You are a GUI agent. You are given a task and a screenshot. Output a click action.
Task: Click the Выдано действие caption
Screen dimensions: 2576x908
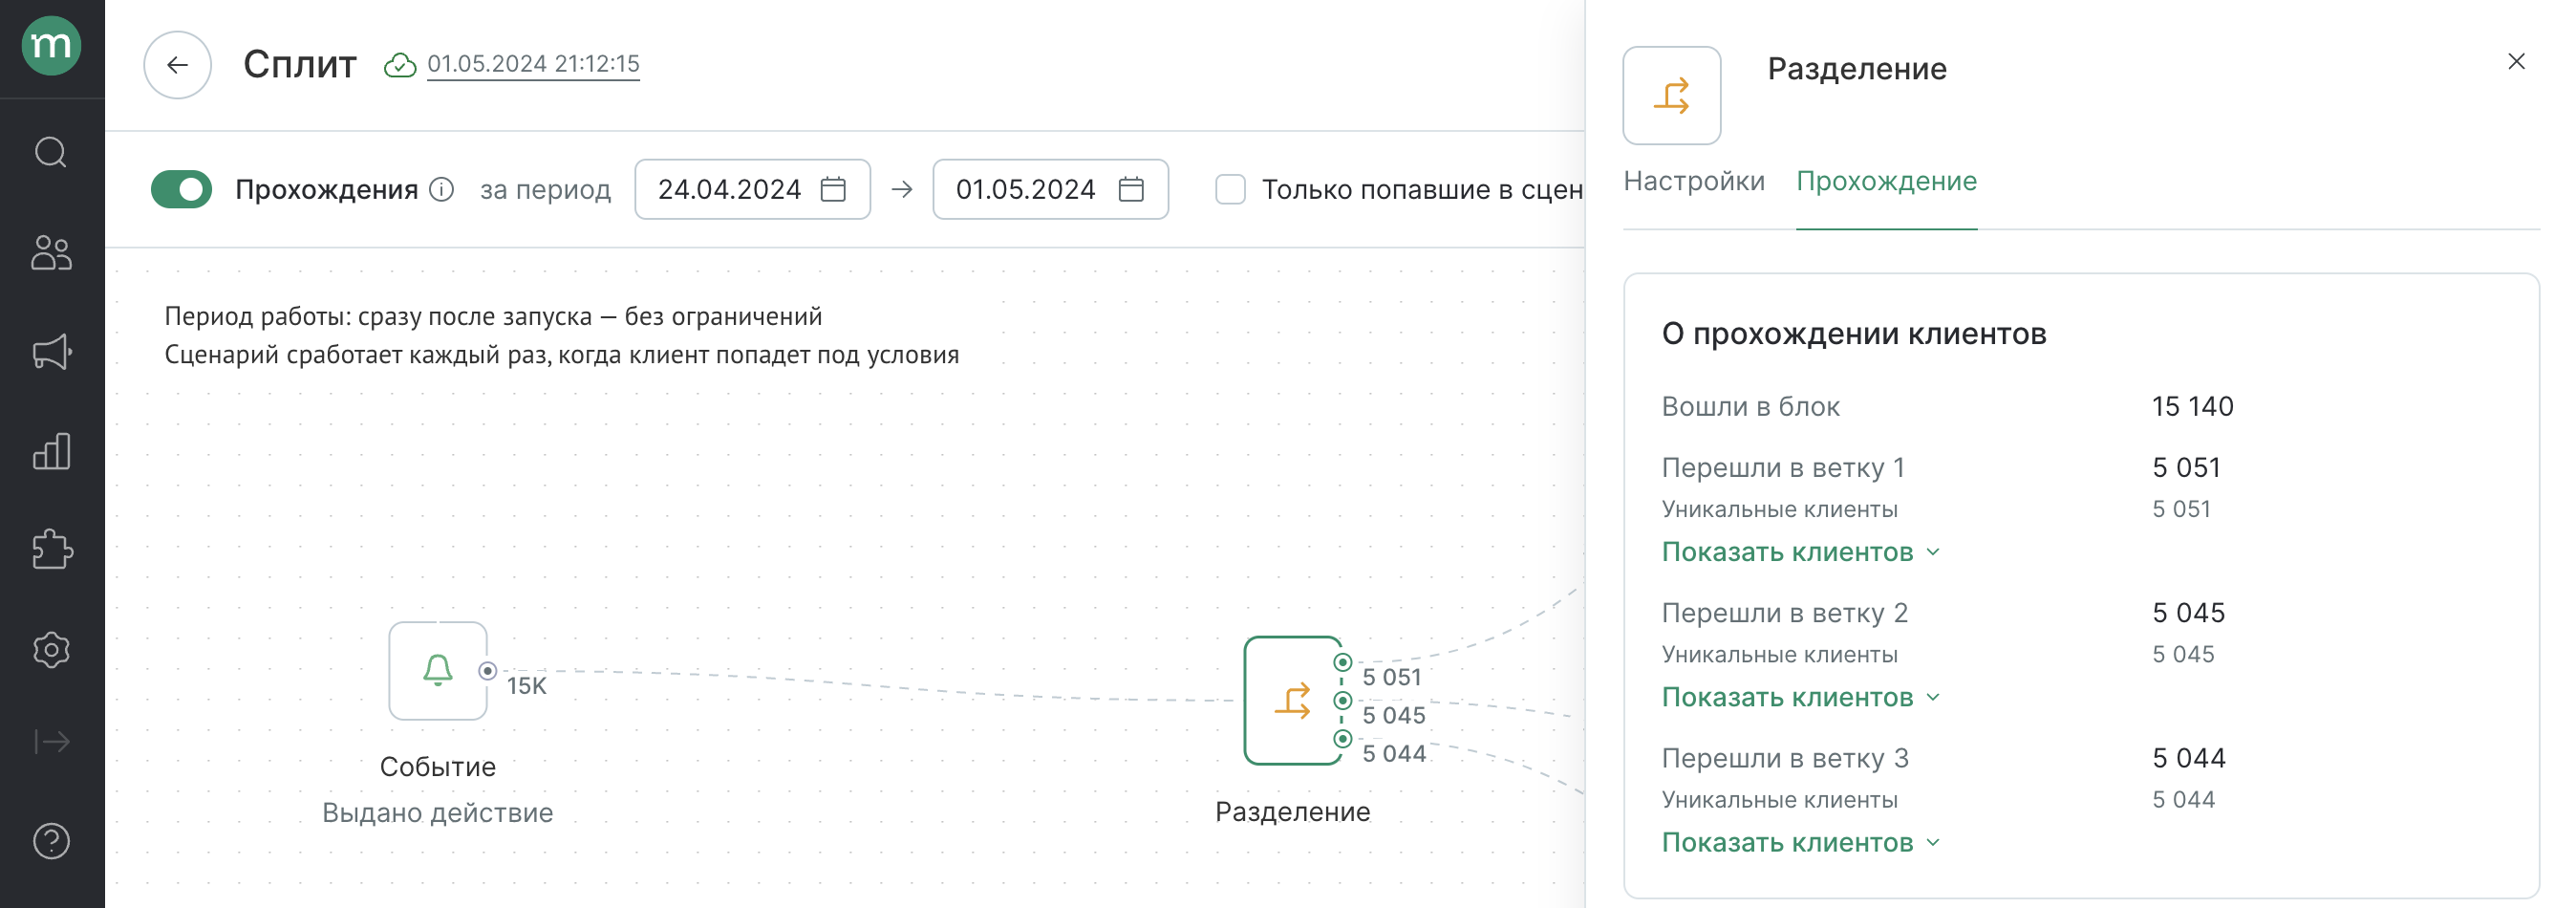437,813
